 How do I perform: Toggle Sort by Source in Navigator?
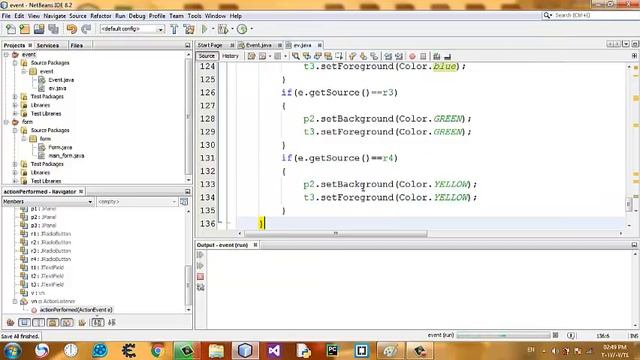112,322
